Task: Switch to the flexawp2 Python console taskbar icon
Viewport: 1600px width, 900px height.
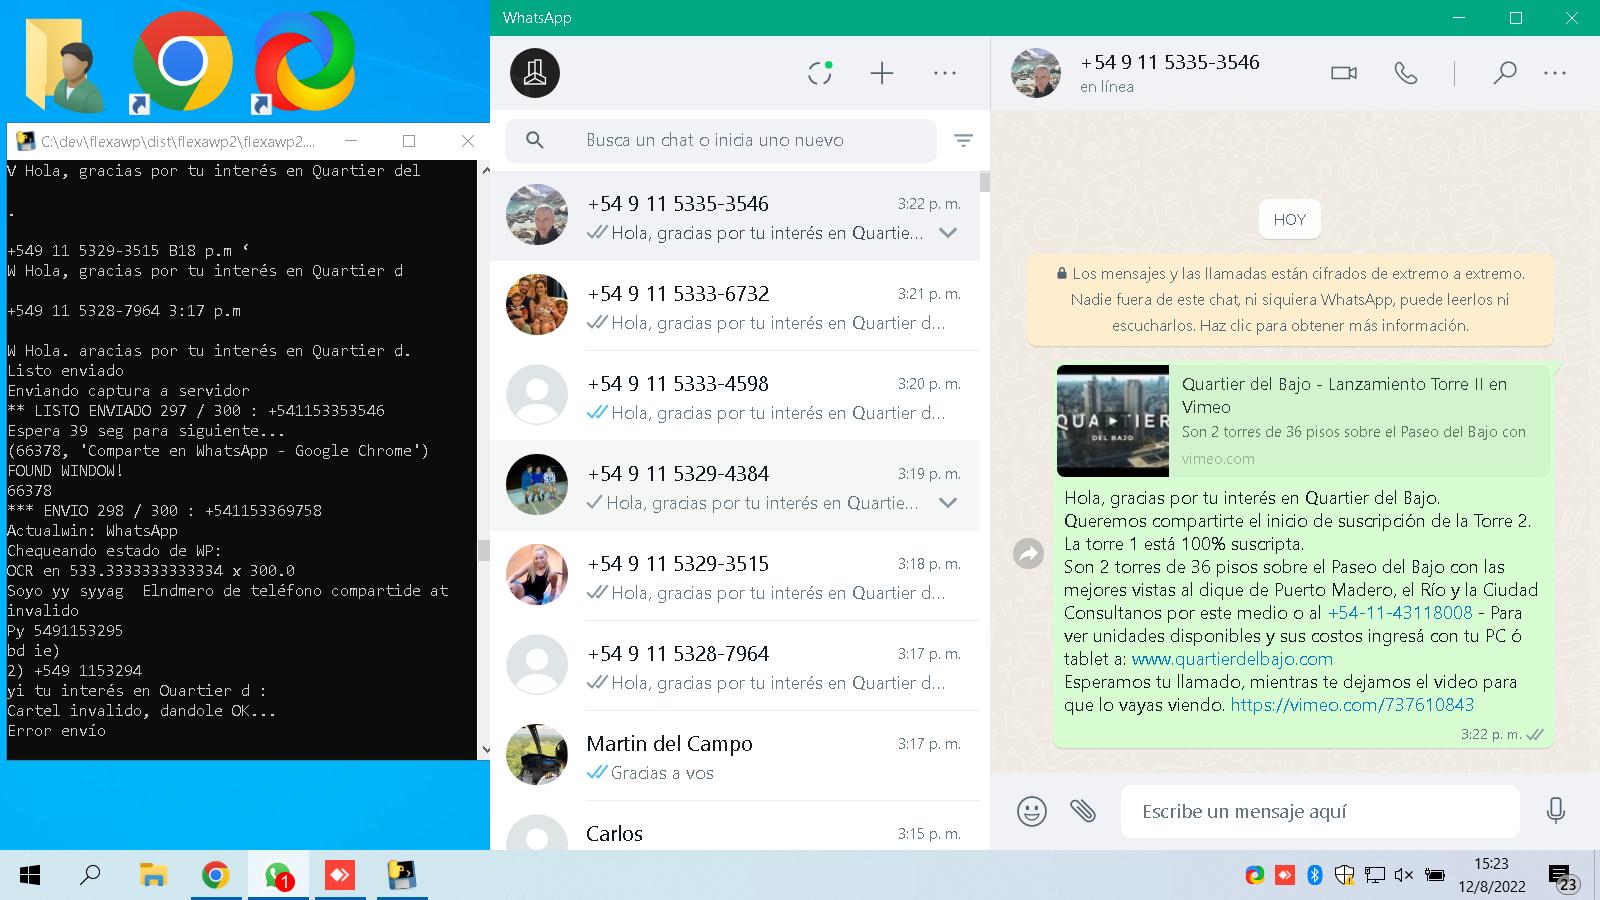Action: (x=402, y=876)
